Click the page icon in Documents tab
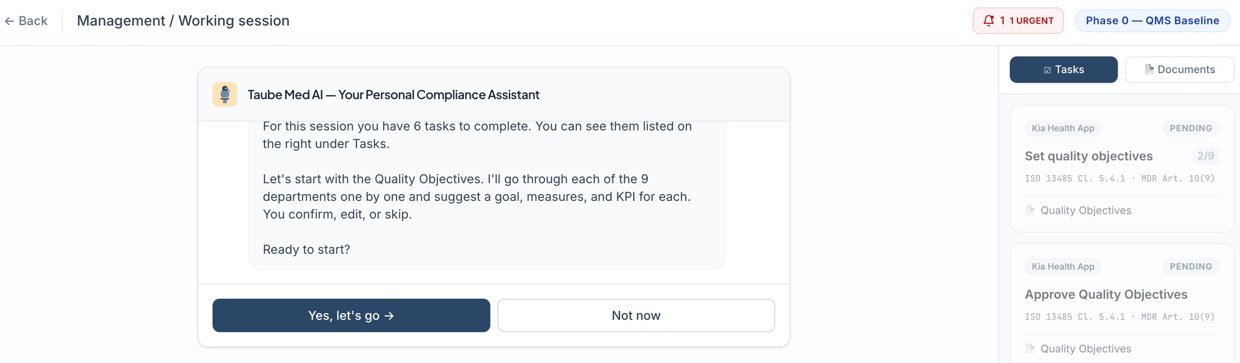Viewport: 1240px width, 363px height. pyautogui.click(x=1149, y=70)
